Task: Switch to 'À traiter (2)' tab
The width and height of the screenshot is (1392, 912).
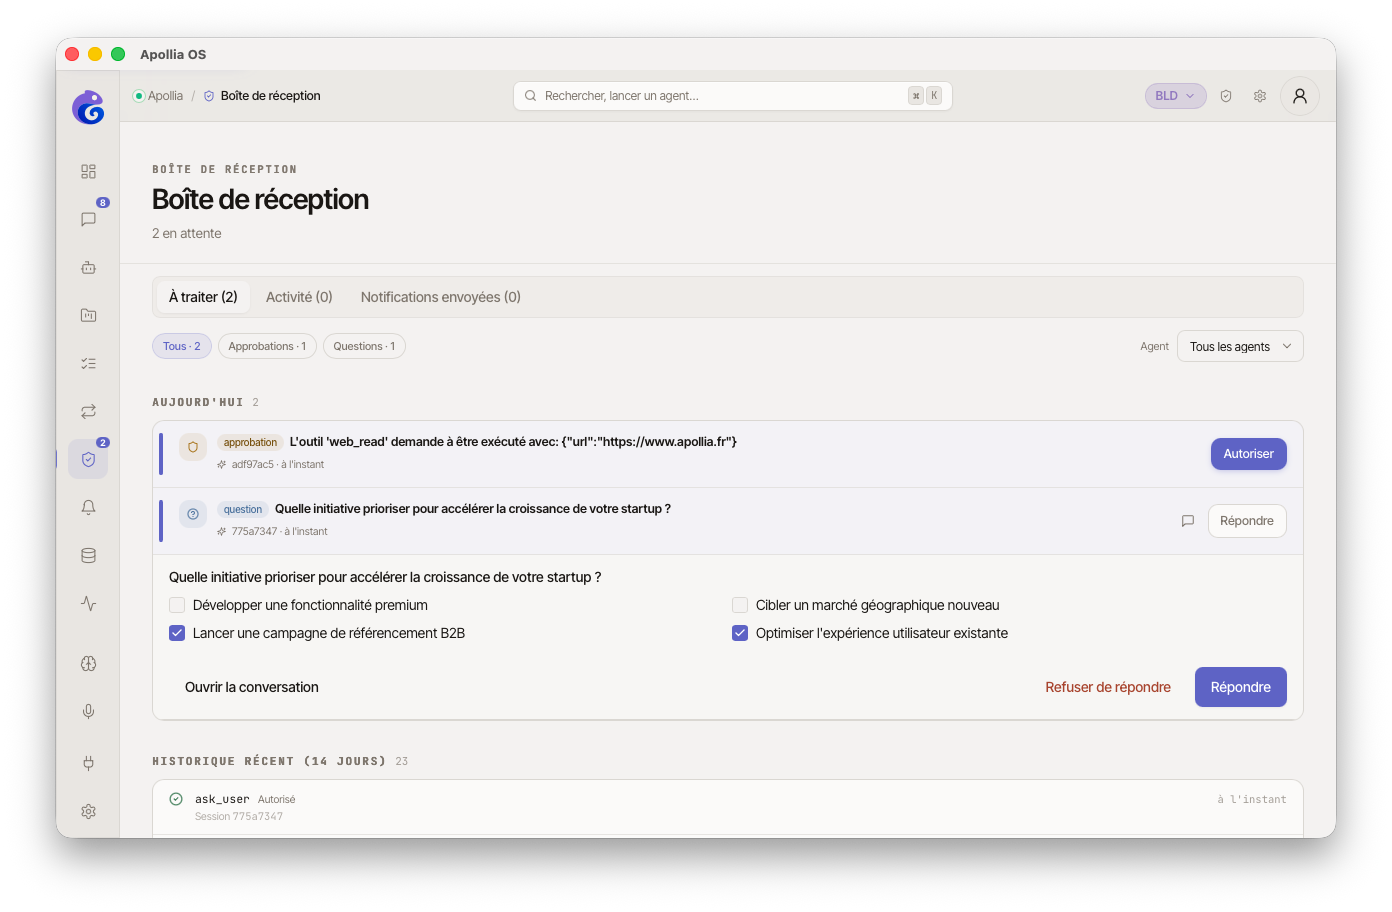Action: tap(203, 297)
